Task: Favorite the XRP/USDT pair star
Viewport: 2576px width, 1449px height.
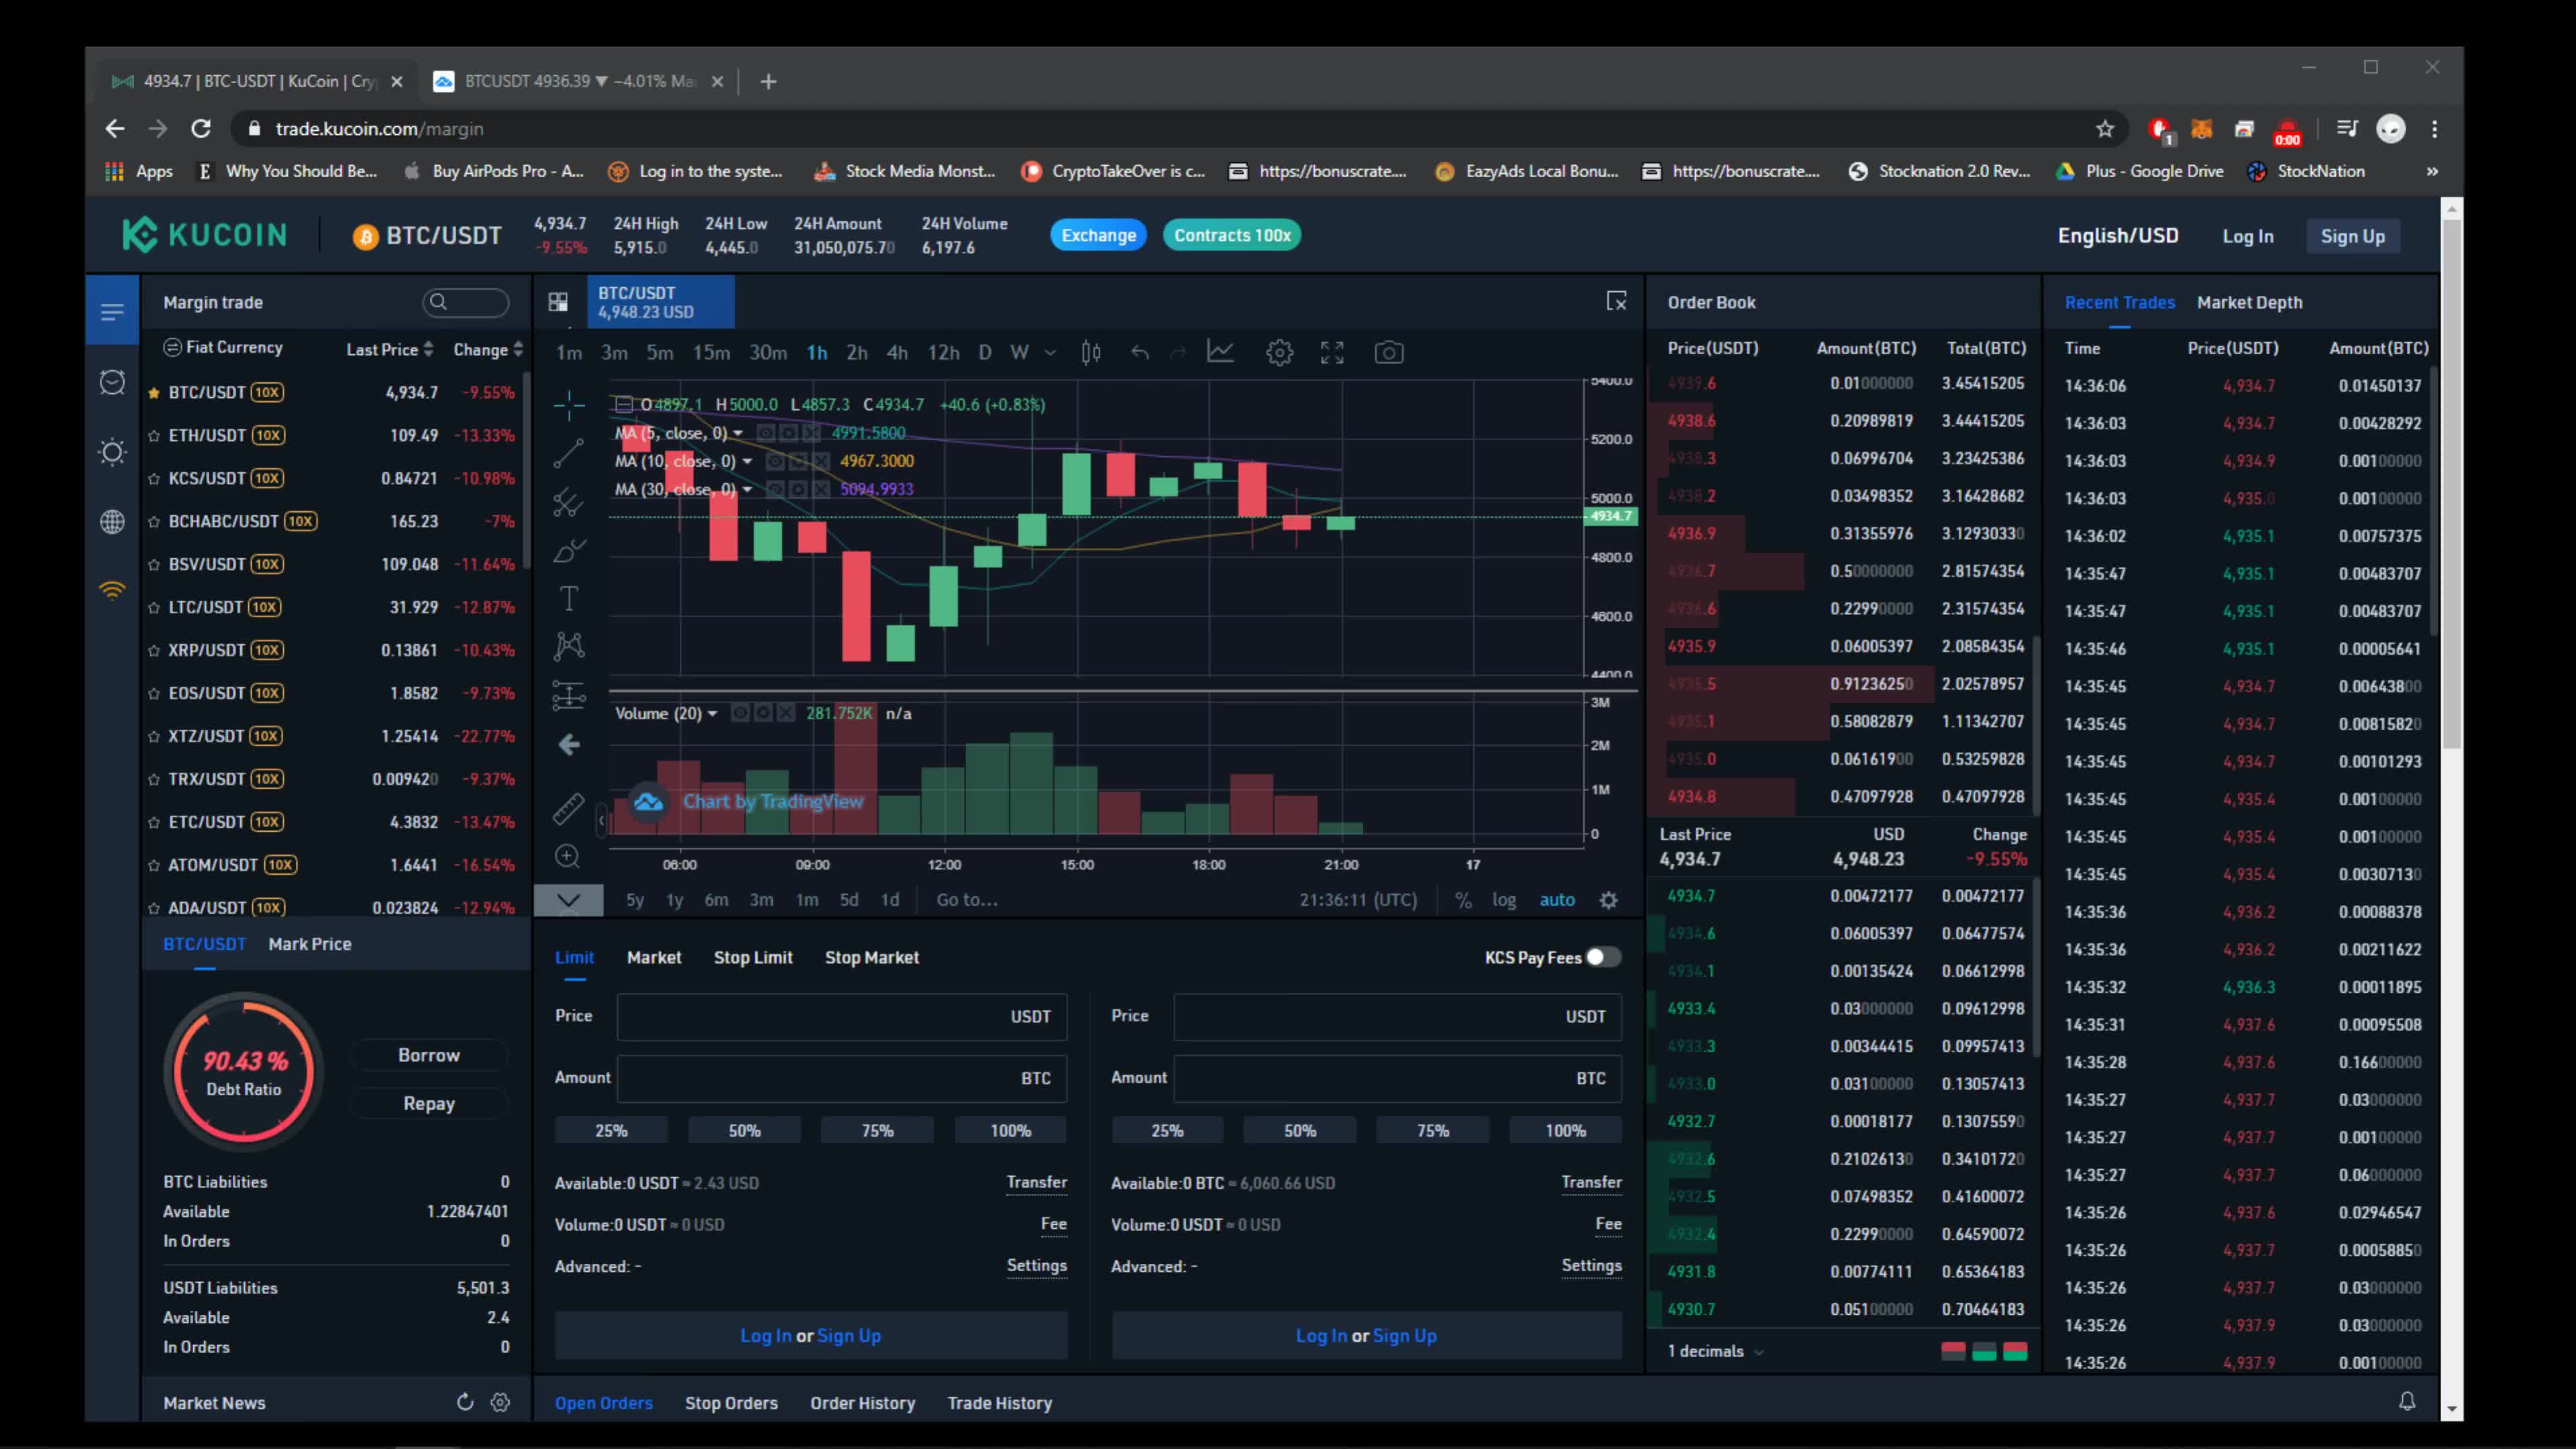Action: click(154, 651)
